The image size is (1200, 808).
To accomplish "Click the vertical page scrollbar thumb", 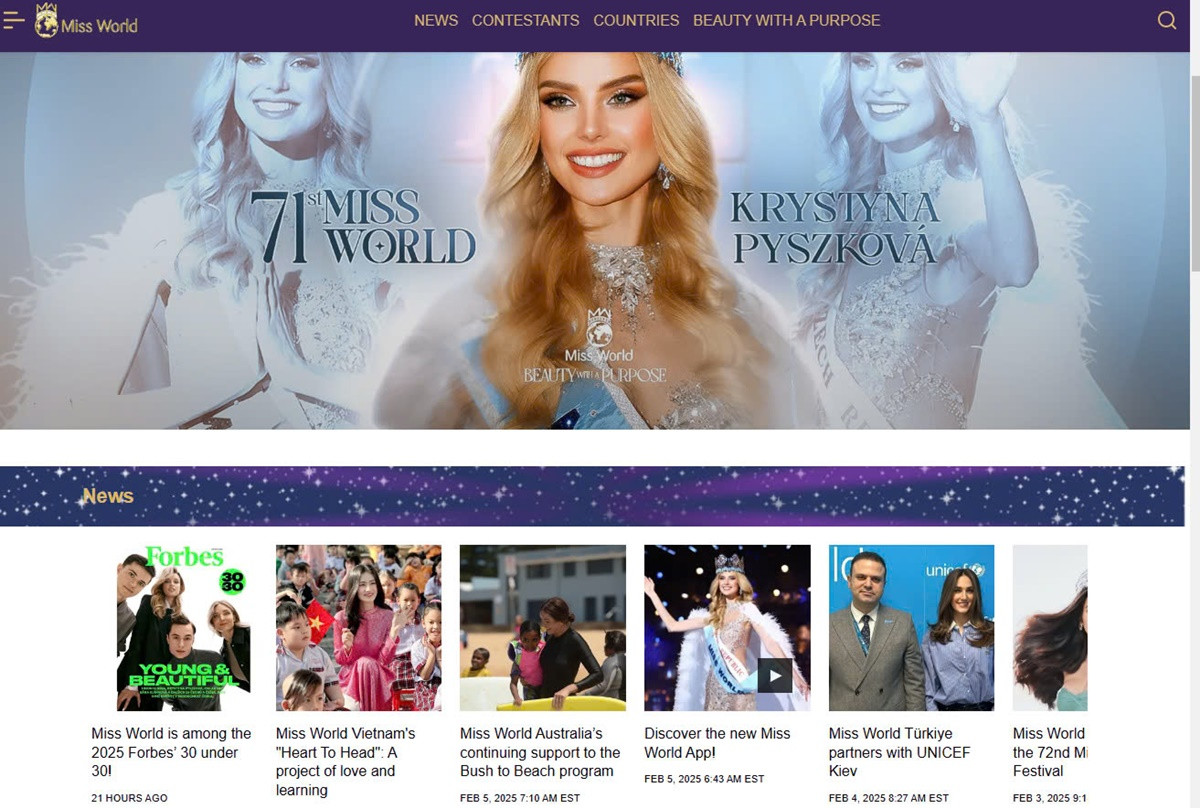I will (1194, 170).
